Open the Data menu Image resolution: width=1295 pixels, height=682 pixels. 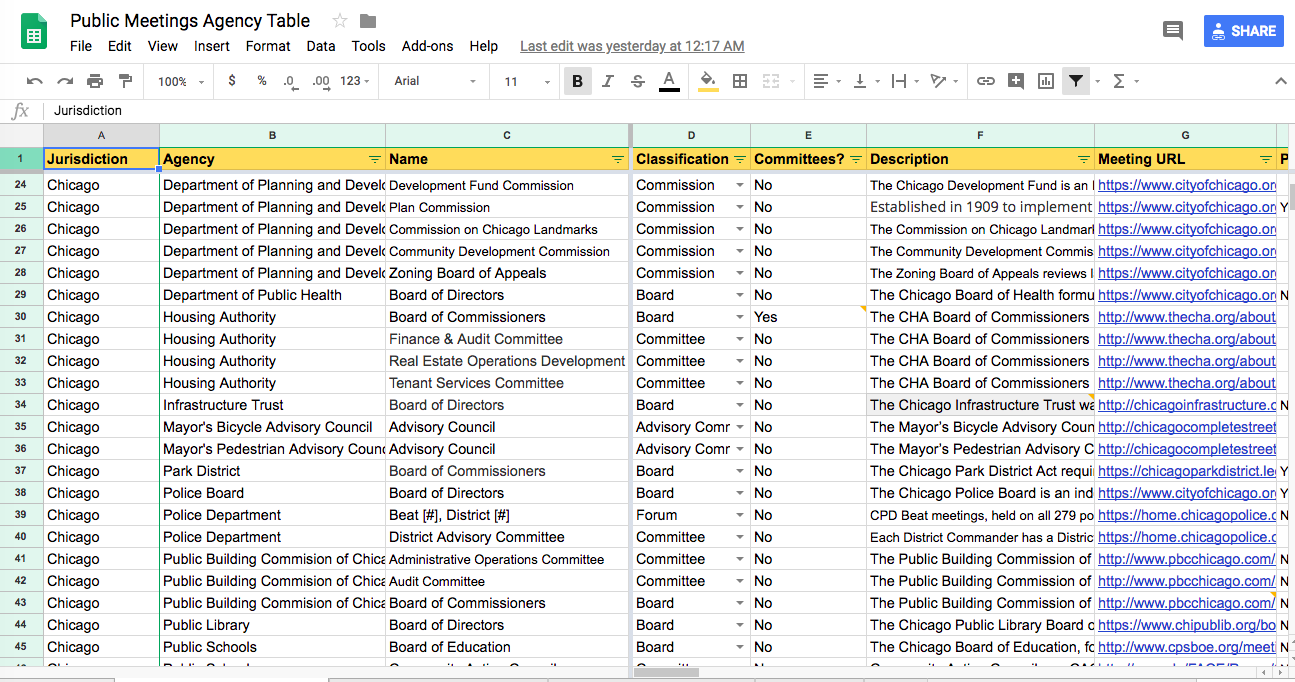(321, 46)
